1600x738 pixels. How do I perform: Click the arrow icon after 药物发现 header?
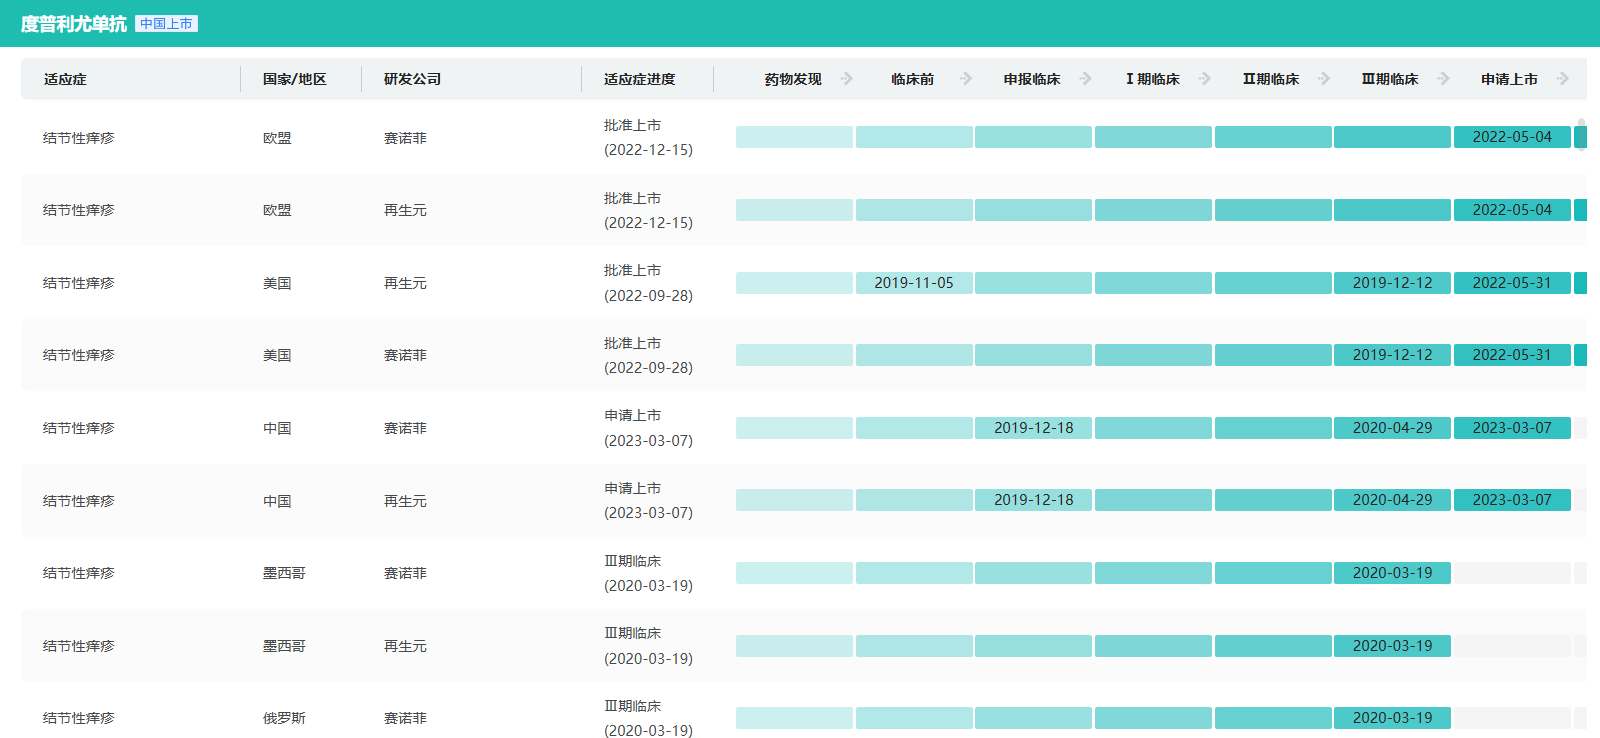coord(846,79)
